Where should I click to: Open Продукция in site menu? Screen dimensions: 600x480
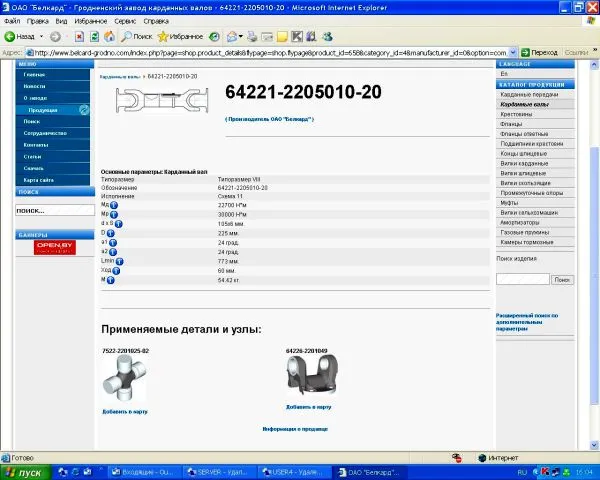pos(53,110)
